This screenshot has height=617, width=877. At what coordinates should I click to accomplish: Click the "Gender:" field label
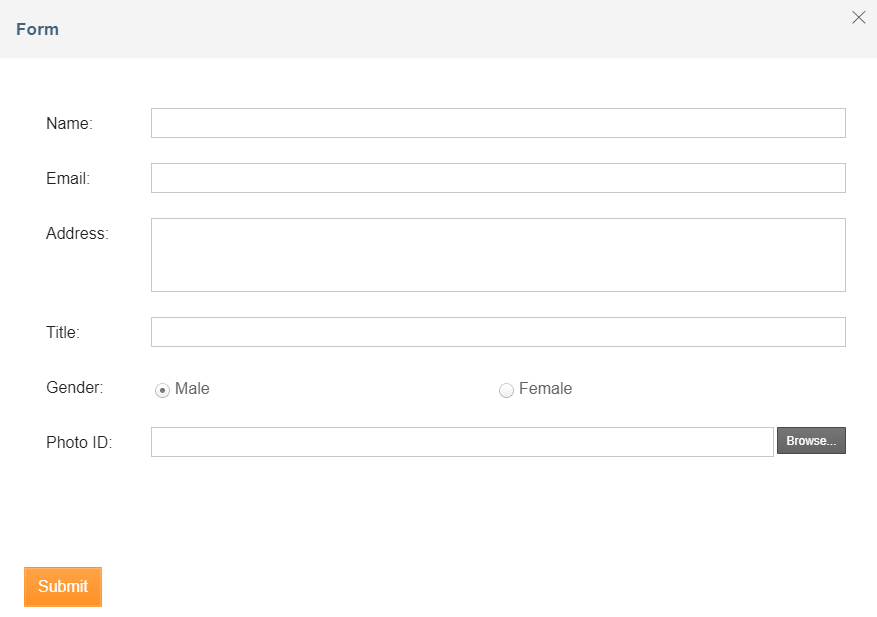[x=74, y=388]
